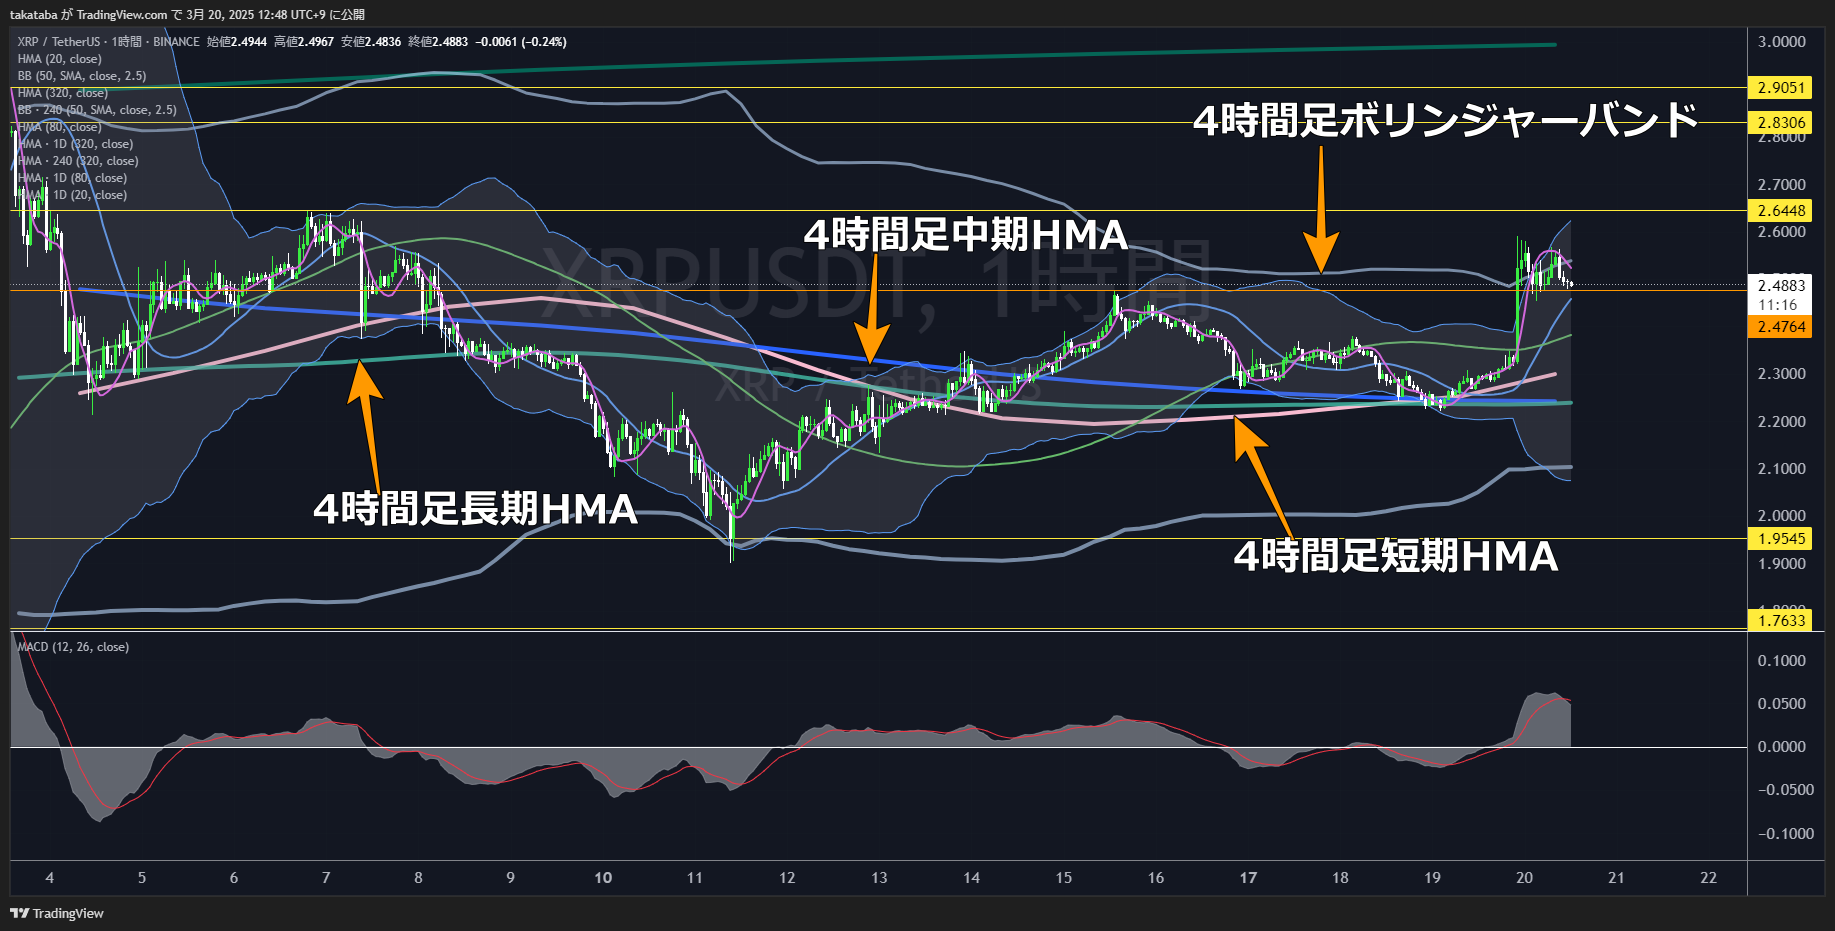
Task: Click the XRP / TetherUS symbol legend title
Action: (x=108, y=42)
